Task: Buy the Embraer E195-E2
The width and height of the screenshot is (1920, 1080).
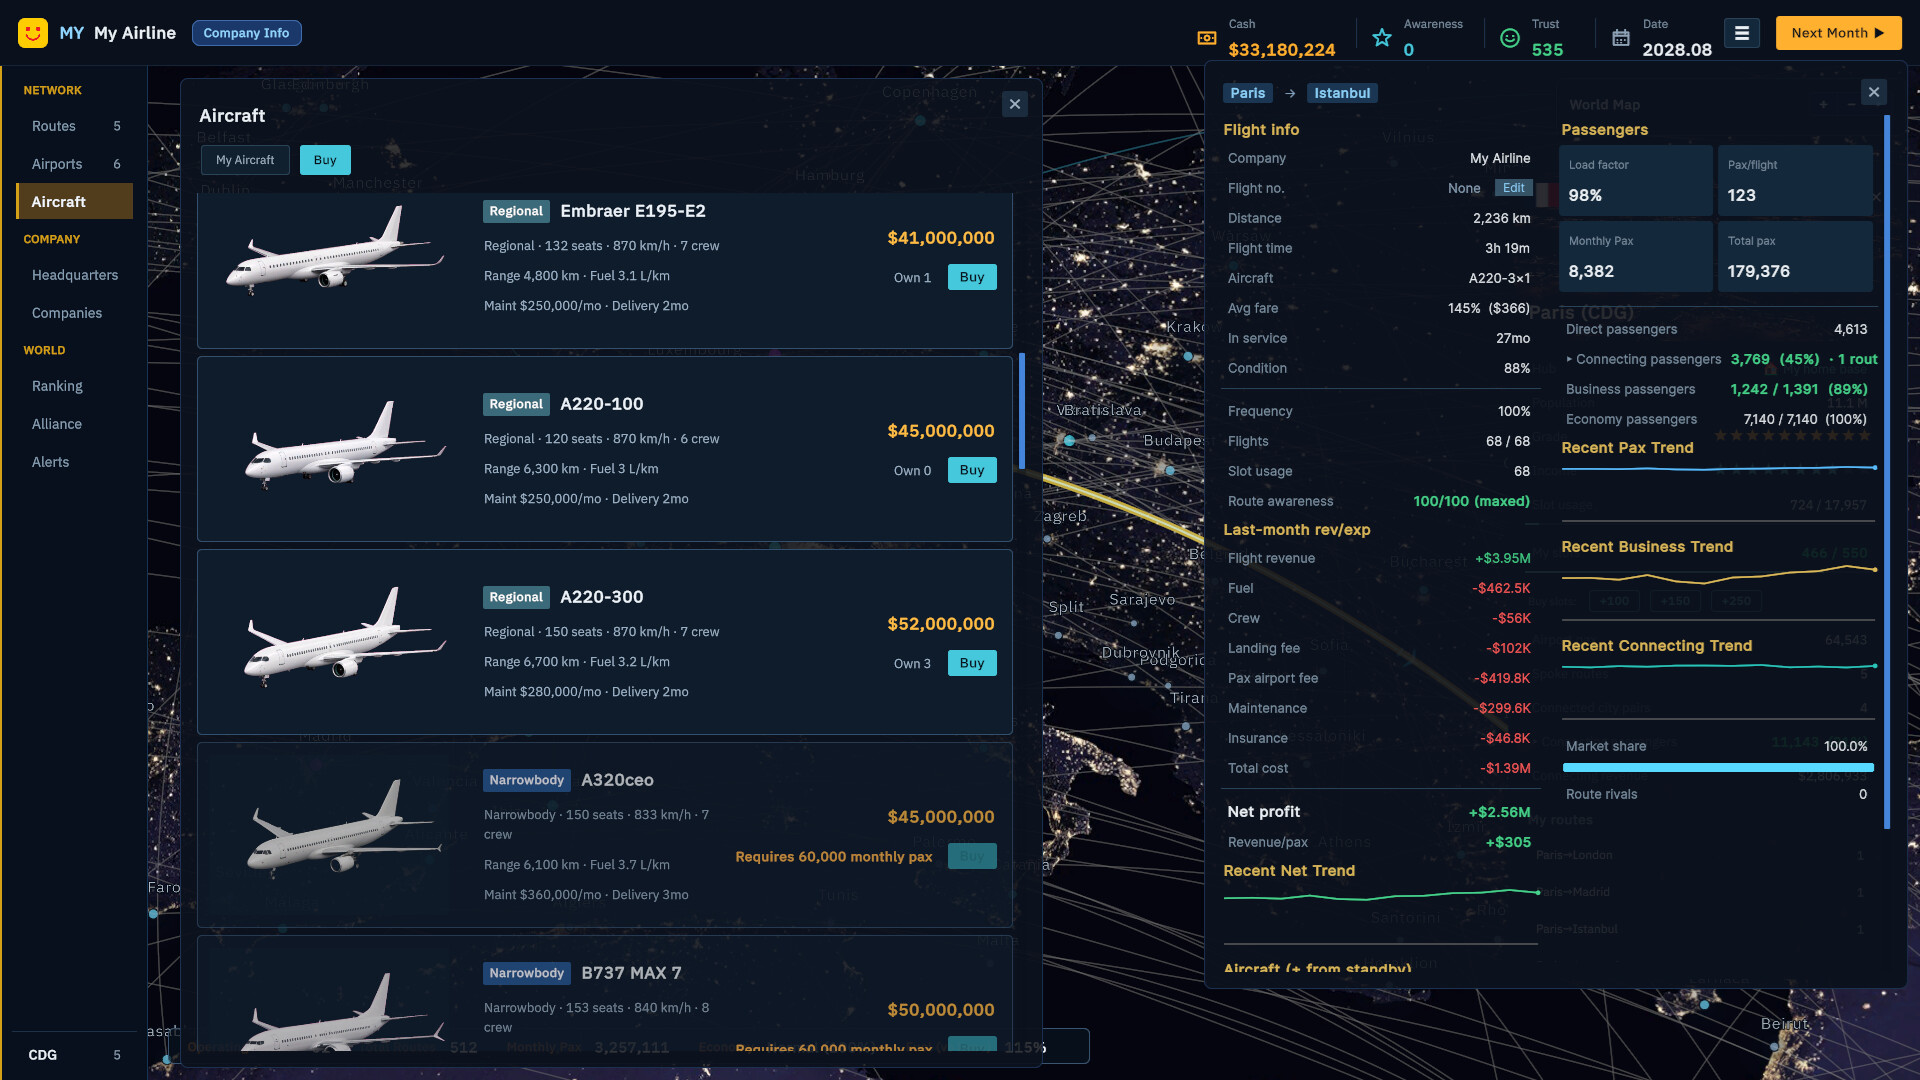Action: tap(972, 277)
